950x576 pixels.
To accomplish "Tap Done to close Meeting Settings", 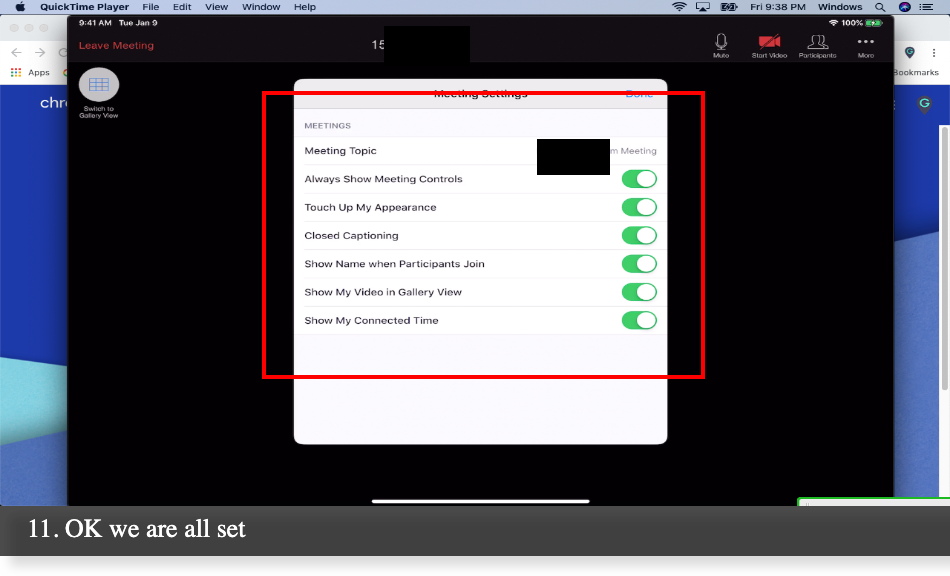I will pos(639,92).
